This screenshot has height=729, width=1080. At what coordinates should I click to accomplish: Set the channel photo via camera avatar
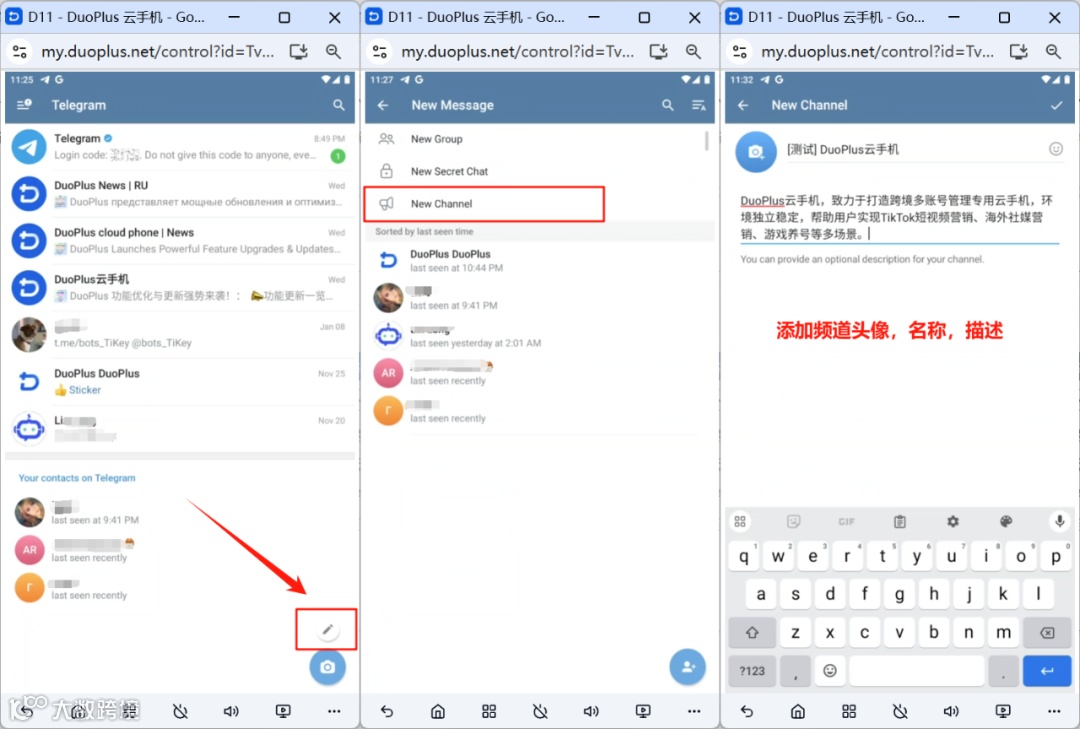(756, 151)
